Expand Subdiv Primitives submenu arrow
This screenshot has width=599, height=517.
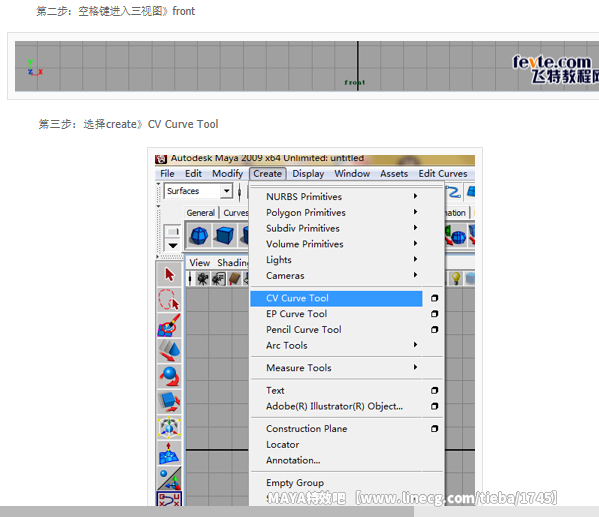click(x=416, y=228)
